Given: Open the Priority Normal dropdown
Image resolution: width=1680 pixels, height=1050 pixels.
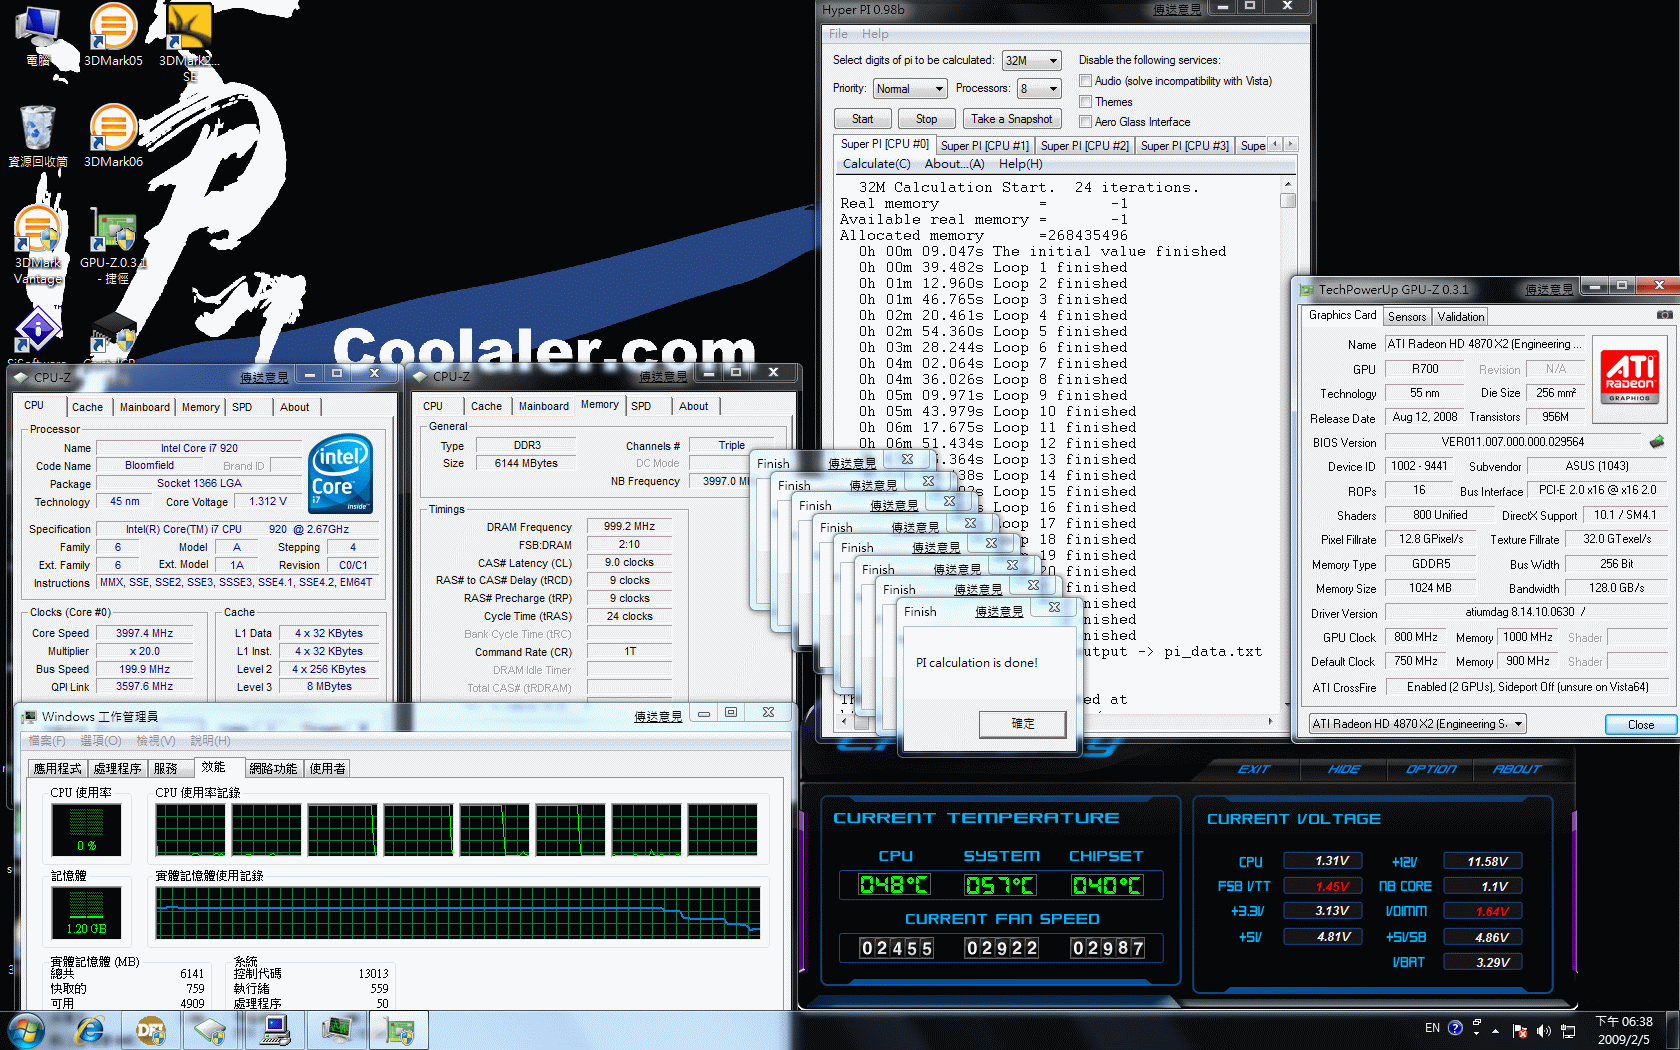Looking at the screenshot, I should 910,89.
